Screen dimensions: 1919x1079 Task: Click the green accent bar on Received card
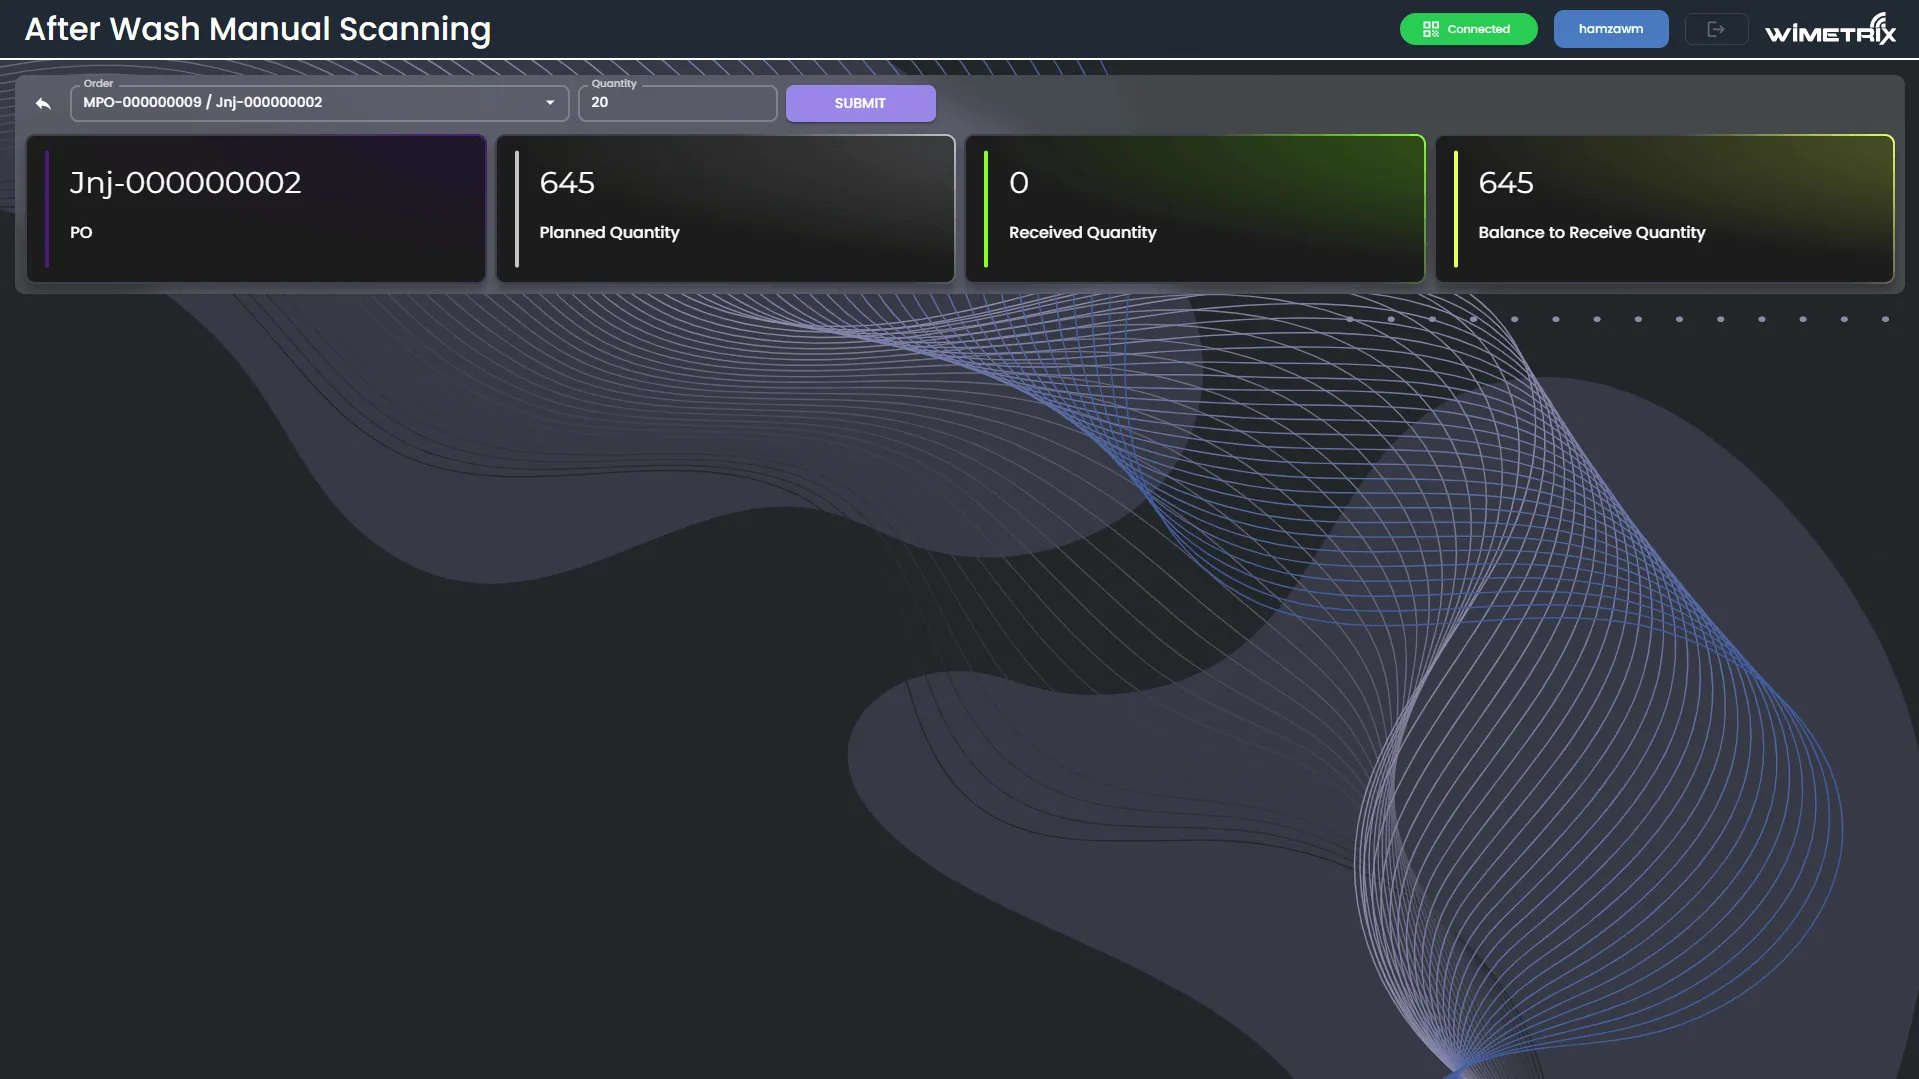coord(986,209)
